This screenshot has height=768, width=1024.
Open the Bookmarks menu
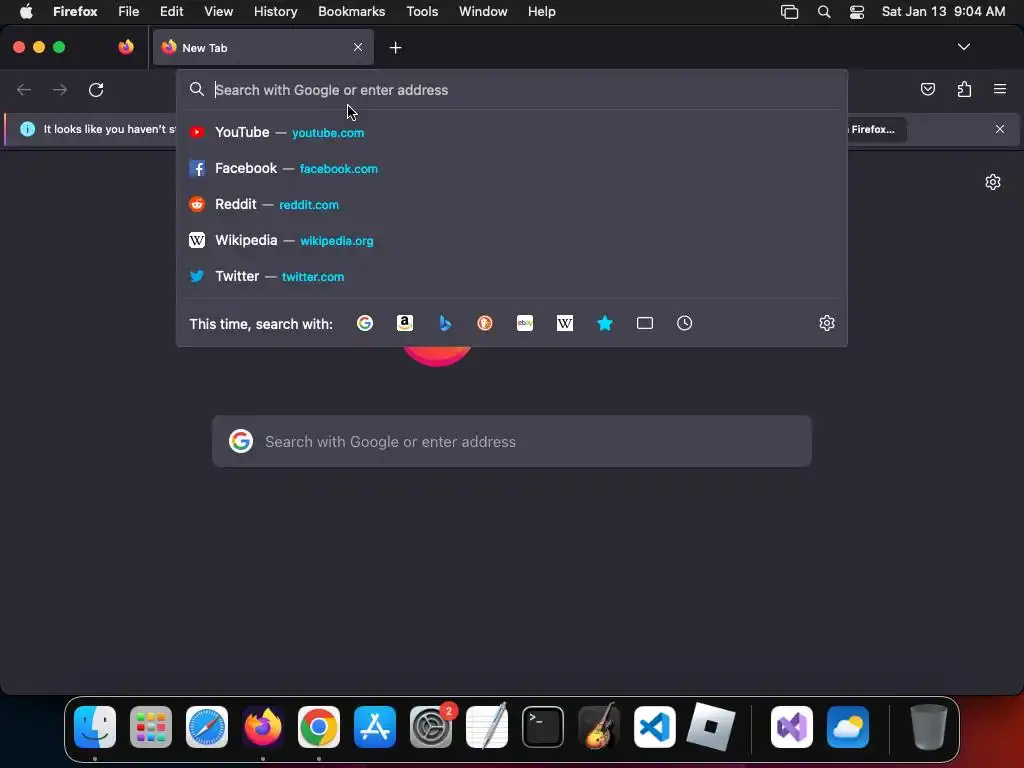tap(351, 12)
